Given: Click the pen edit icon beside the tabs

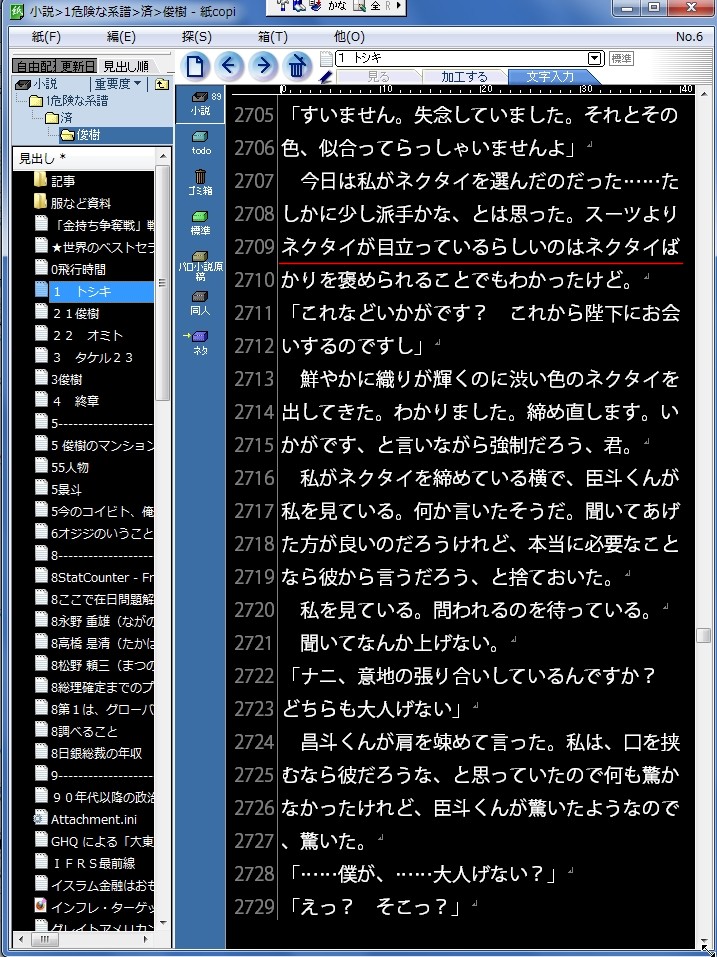Looking at the screenshot, I should click(326, 78).
